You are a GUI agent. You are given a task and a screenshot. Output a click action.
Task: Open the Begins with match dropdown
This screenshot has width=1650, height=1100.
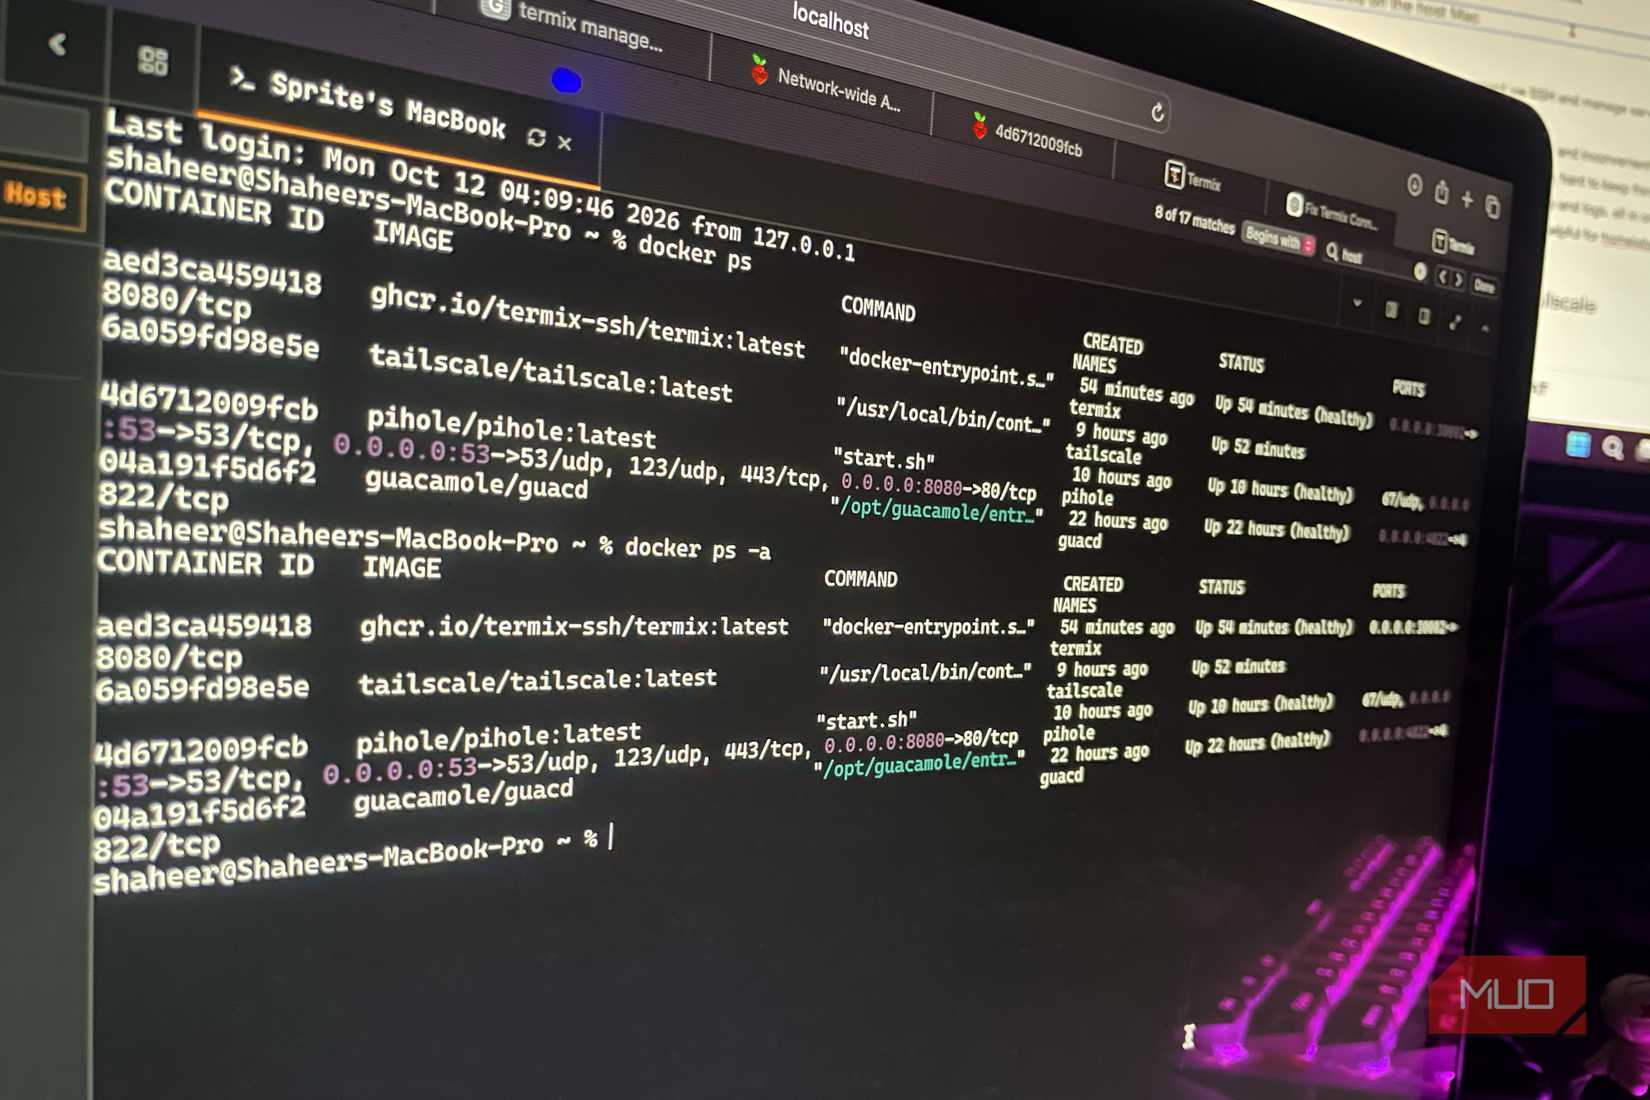coord(1278,238)
